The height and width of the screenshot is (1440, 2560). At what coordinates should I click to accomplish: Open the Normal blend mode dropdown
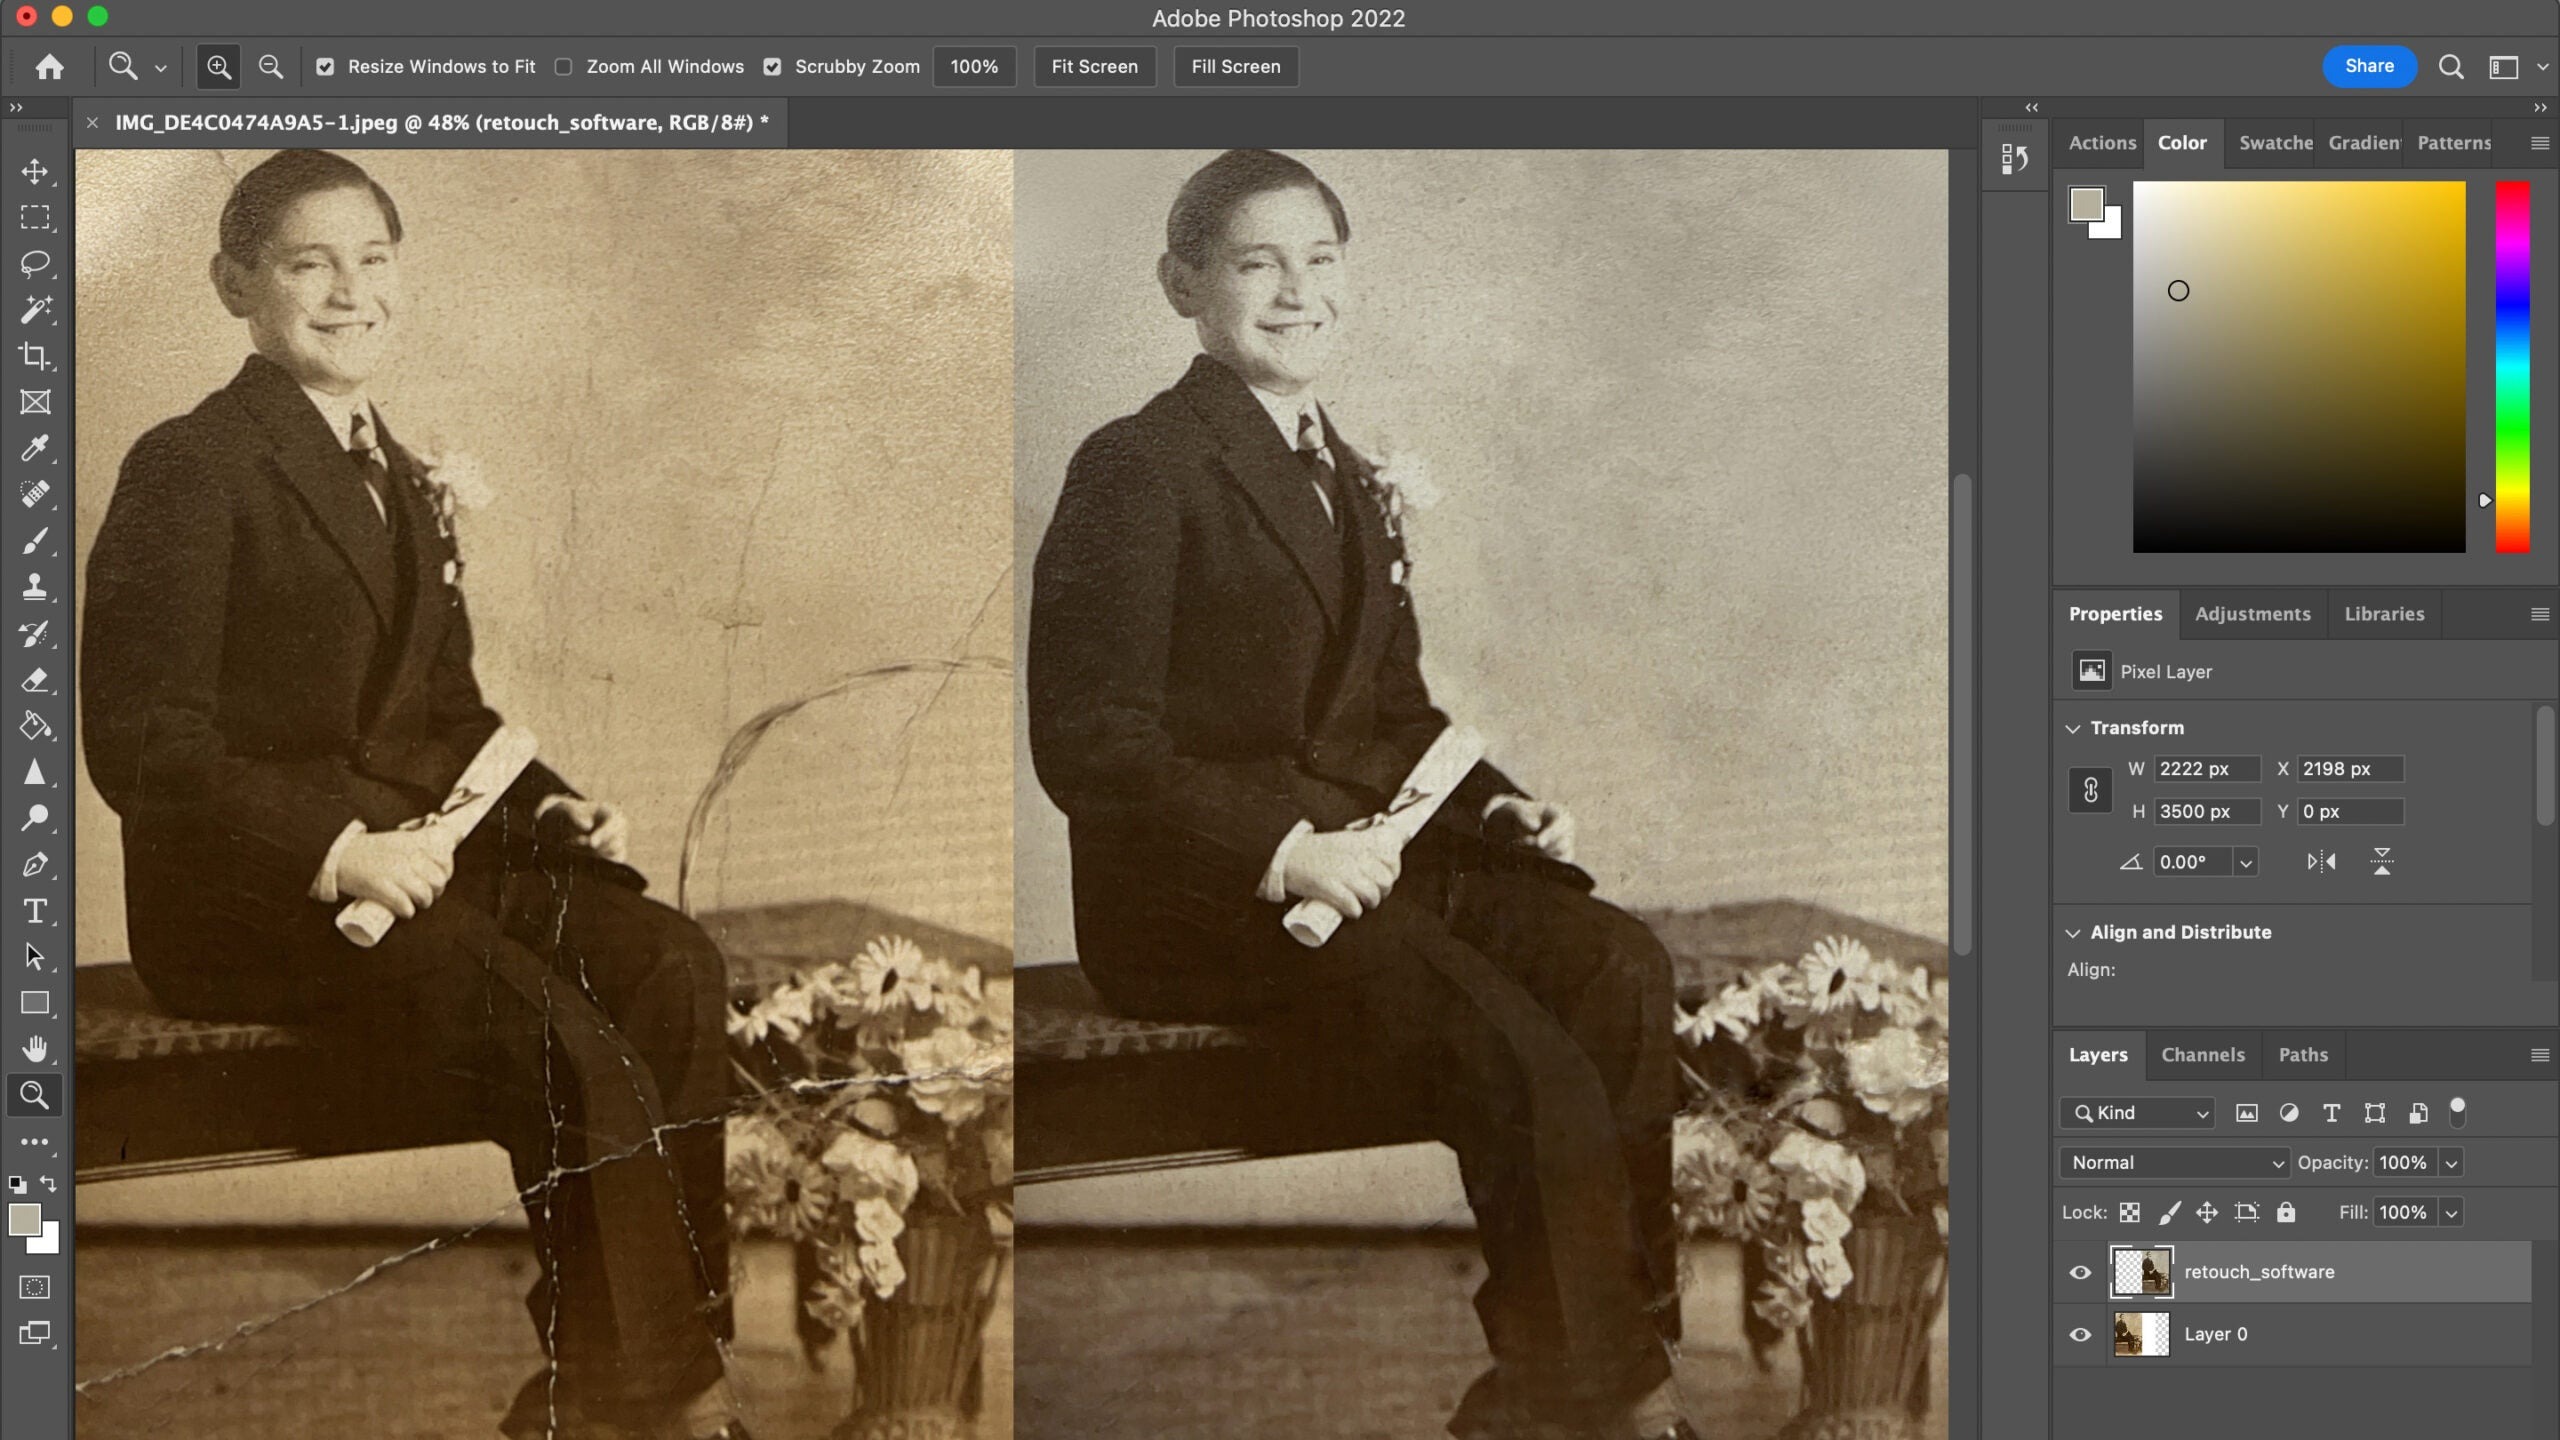tap(2174, 1163)
